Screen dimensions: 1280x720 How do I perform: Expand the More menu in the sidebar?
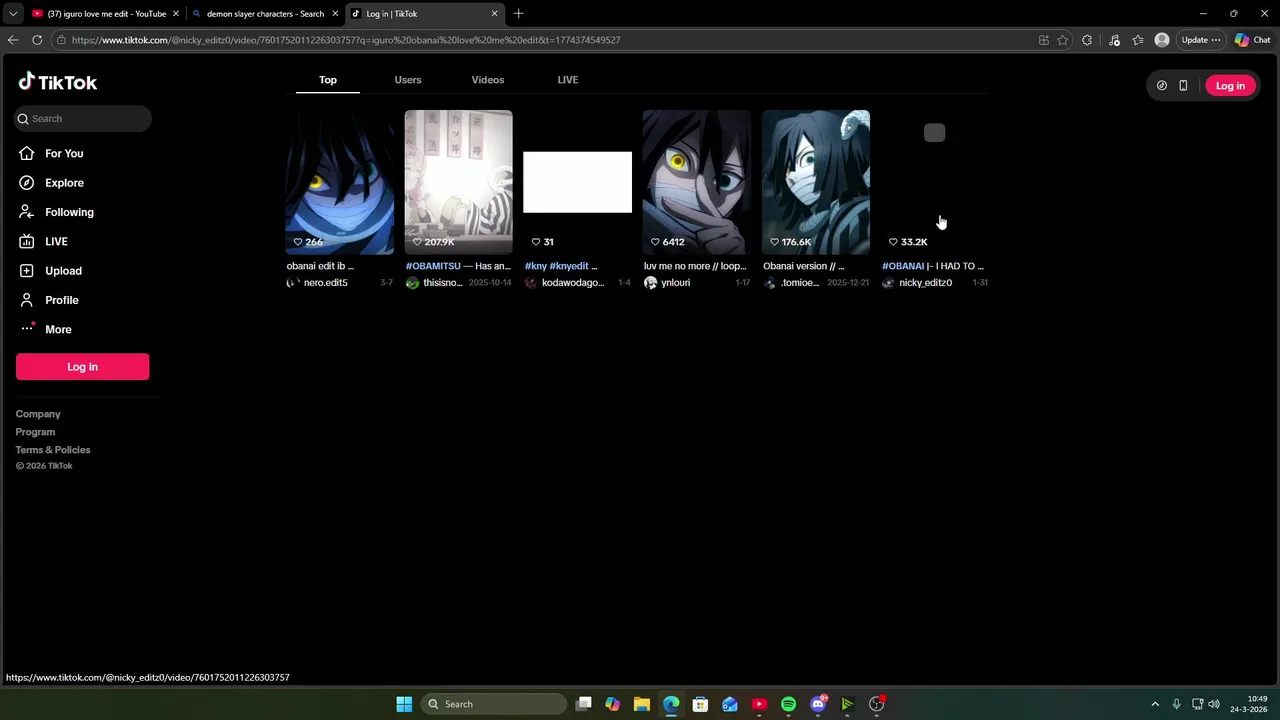[x=58, y=329]
